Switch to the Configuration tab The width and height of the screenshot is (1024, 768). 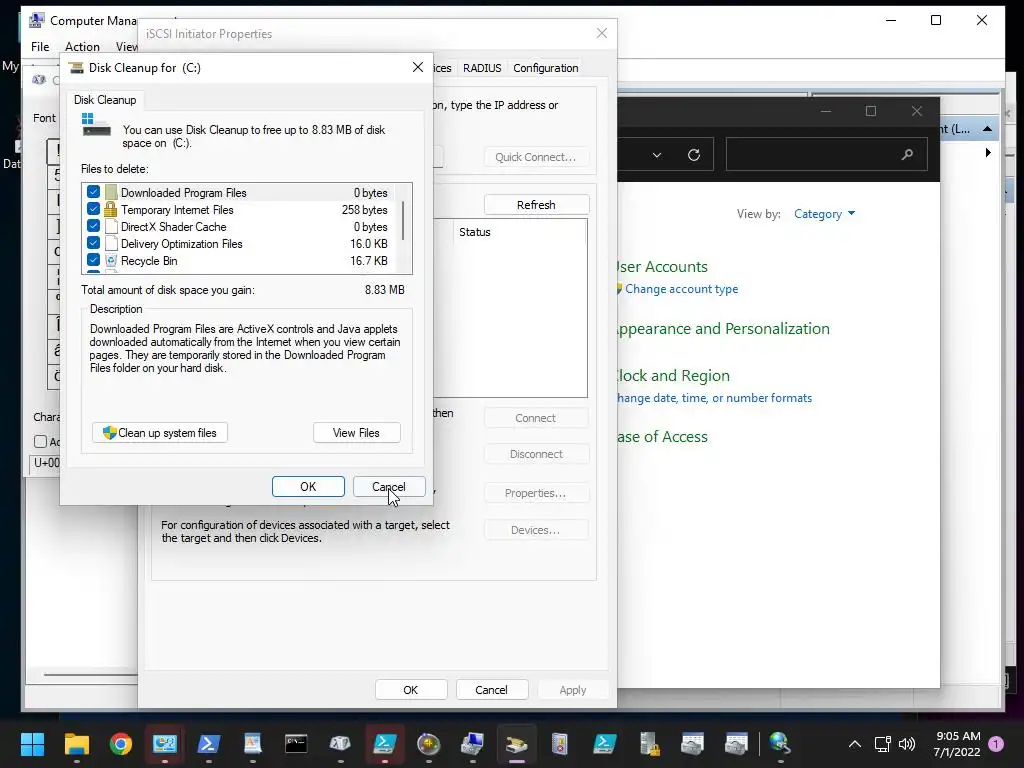[545, 68]
